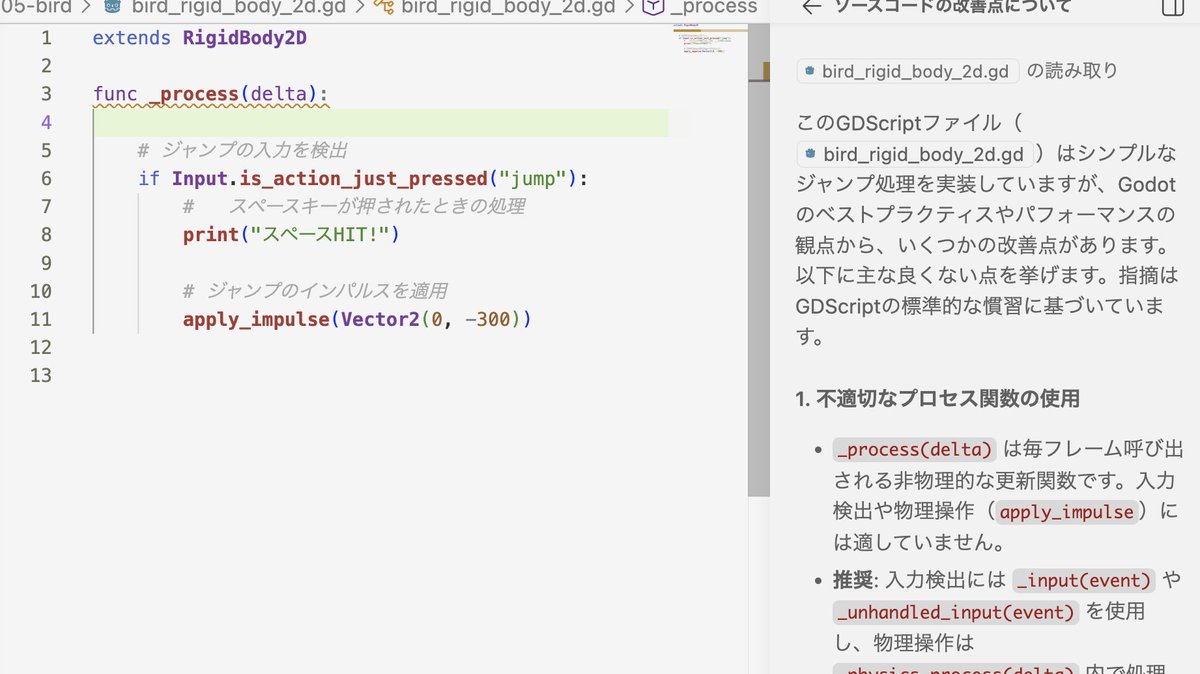This screenshot has width=1200, height=674.
Task: Click the "jump" string on line 6
Action: click(534, 179)
